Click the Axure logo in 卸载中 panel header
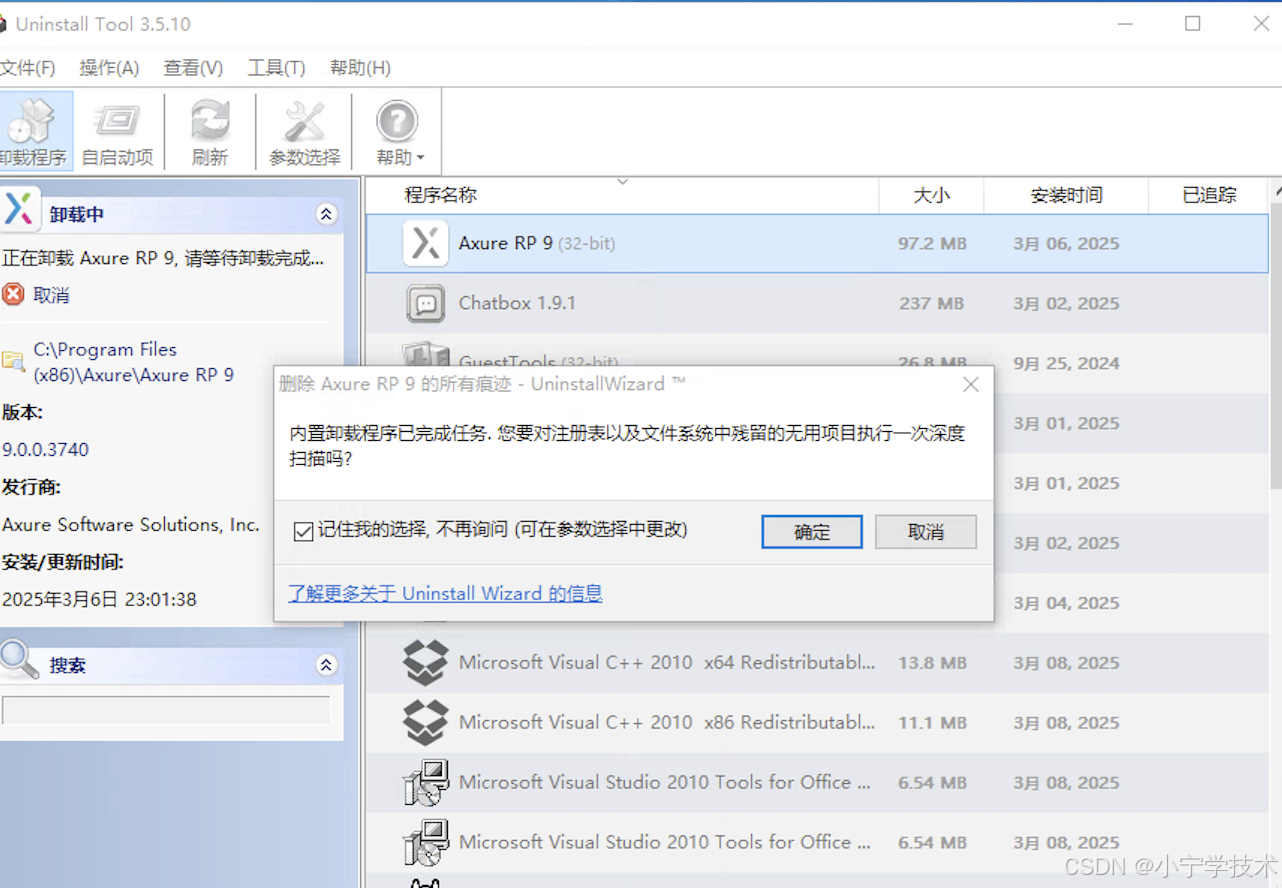Viewport: 1282px width, 888px height. (20, 209)
